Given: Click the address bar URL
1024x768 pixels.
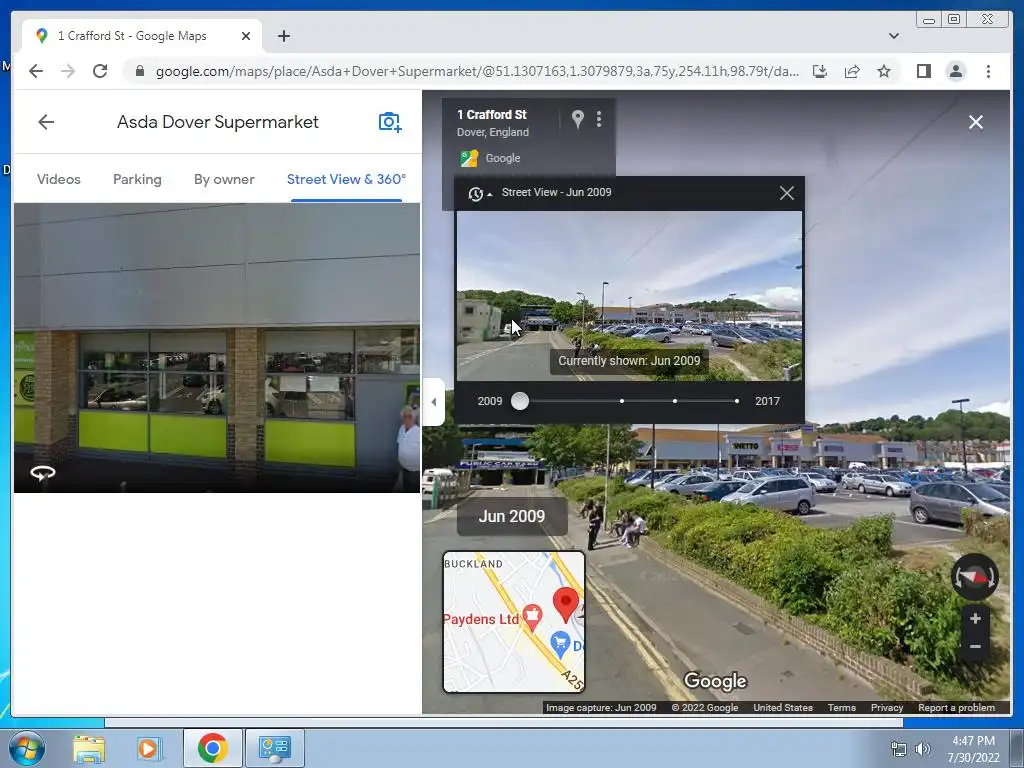Looking at the screenshot, I should (x=477, y=71).
